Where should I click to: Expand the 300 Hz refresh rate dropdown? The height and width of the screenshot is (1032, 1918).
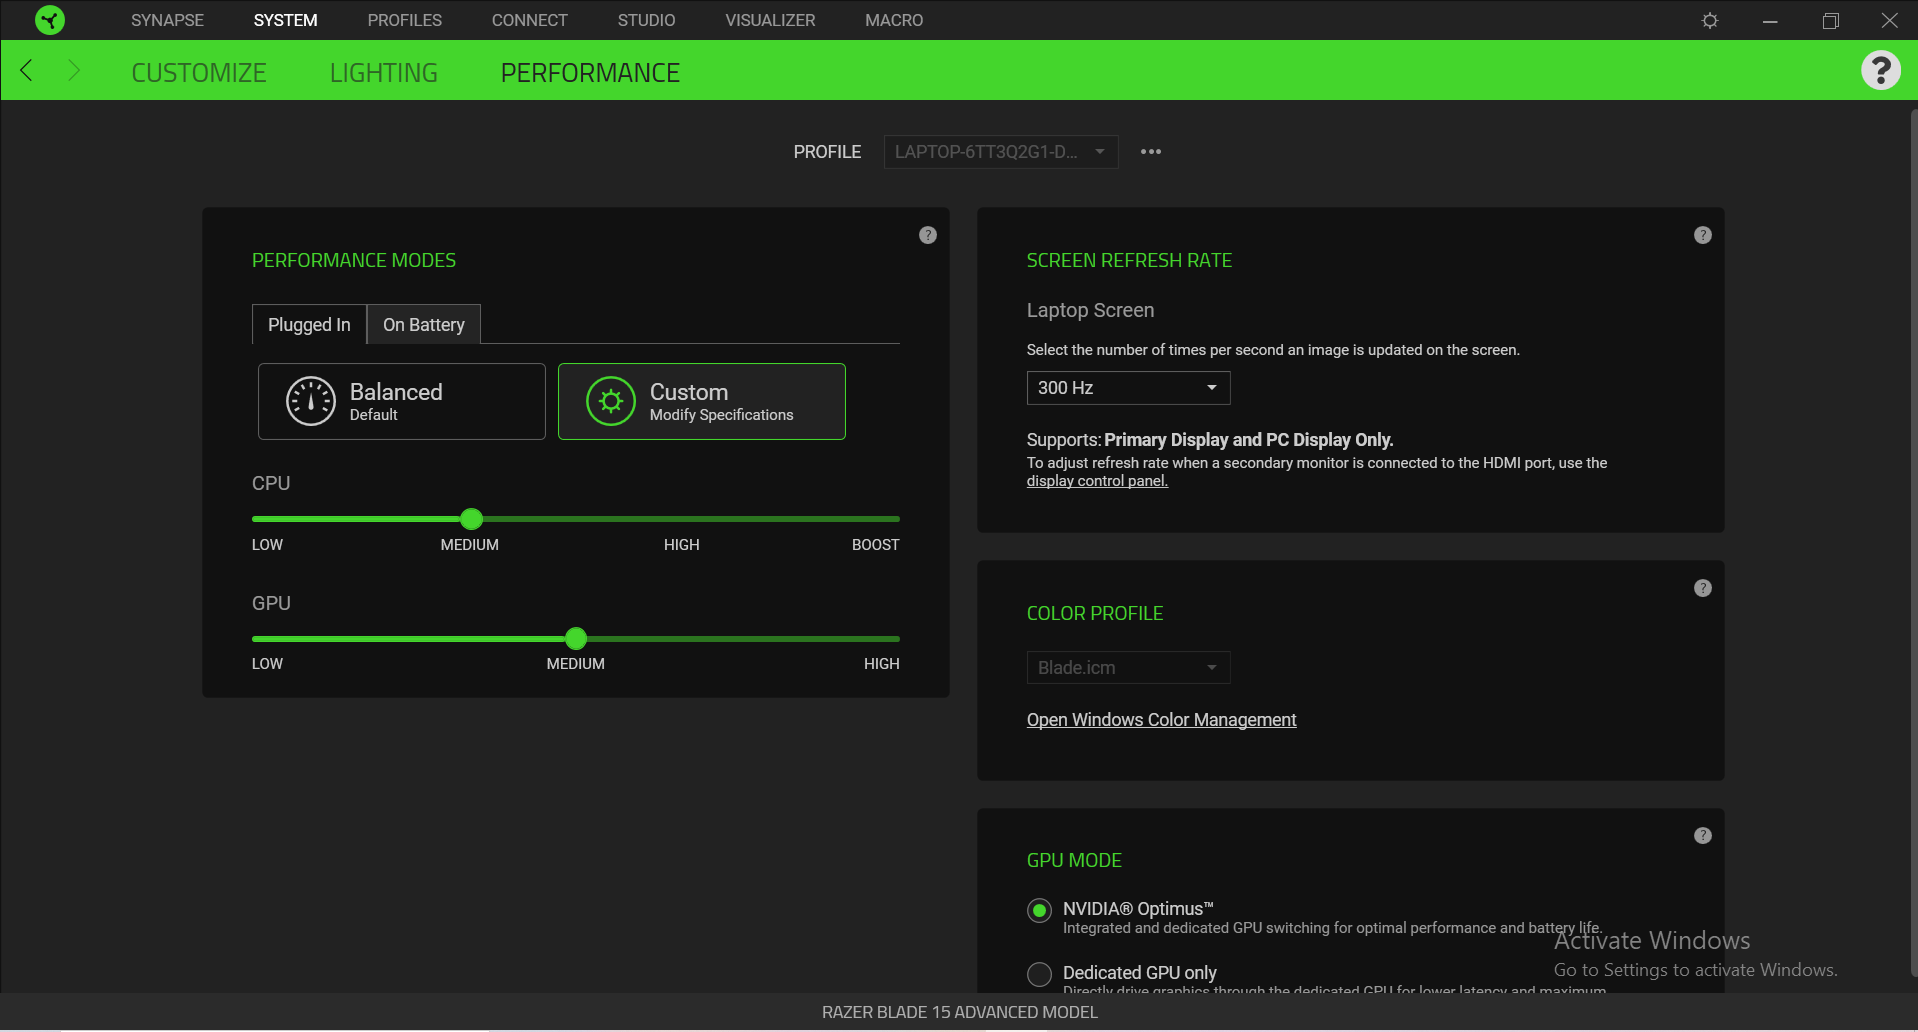(x=1128, y=388)
